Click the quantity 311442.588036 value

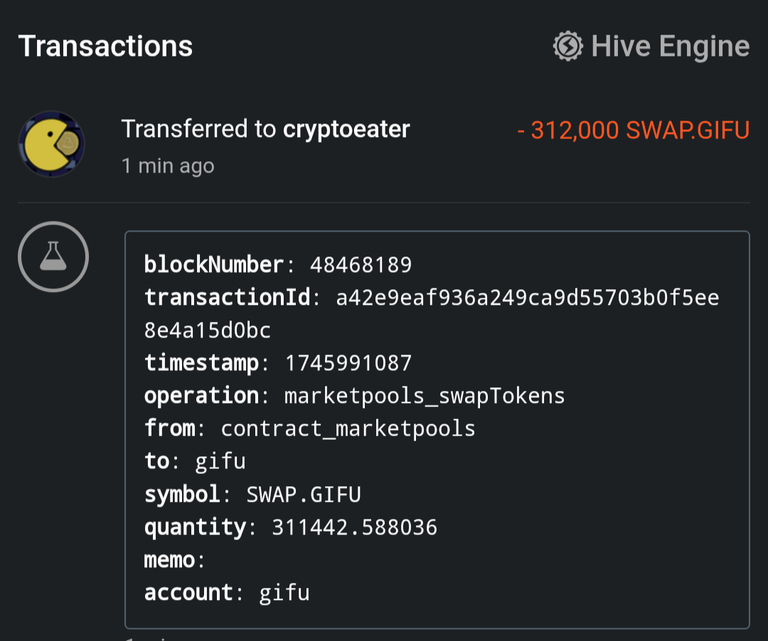pyautogui.click(x=355, y=527)
